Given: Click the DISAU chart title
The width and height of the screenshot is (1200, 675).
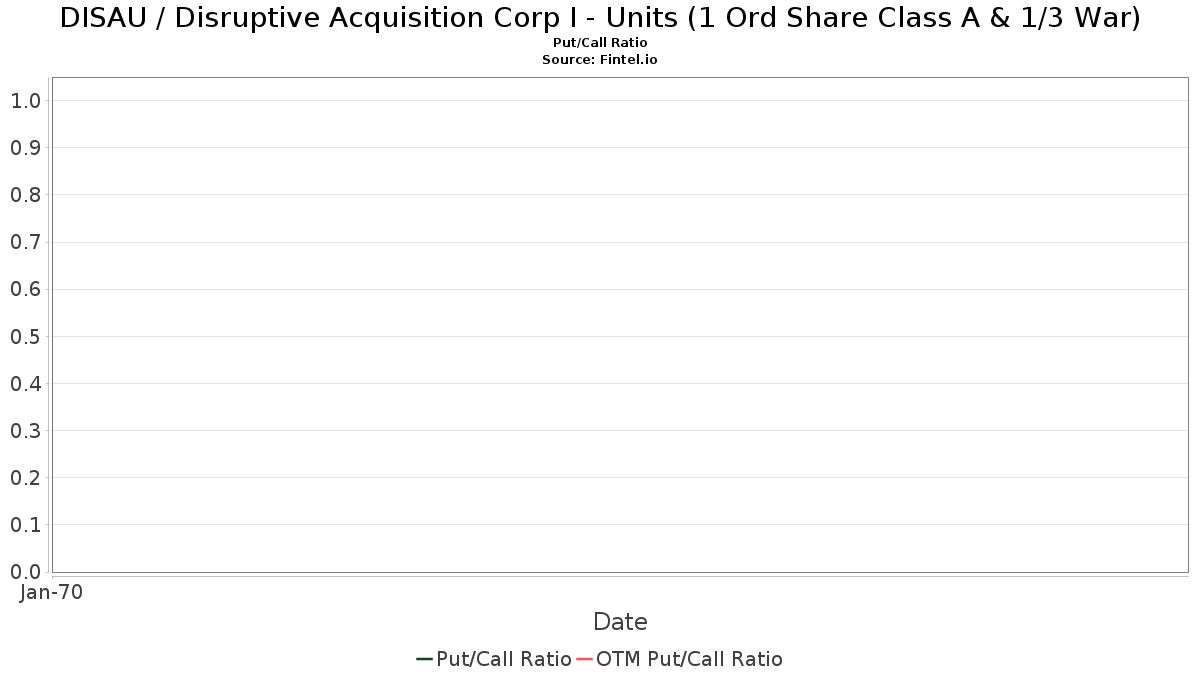Looking at the screenshot, I should (x=600, y=18).
